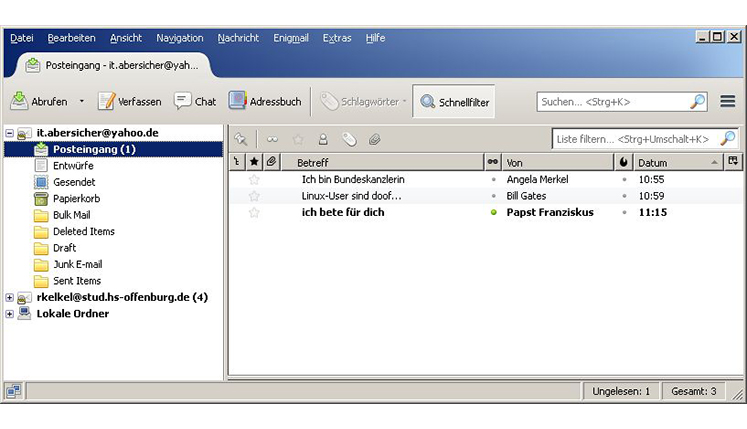Select the Papierkorb folder
Viewport: 747px width, 429px height.
point(76,199)
